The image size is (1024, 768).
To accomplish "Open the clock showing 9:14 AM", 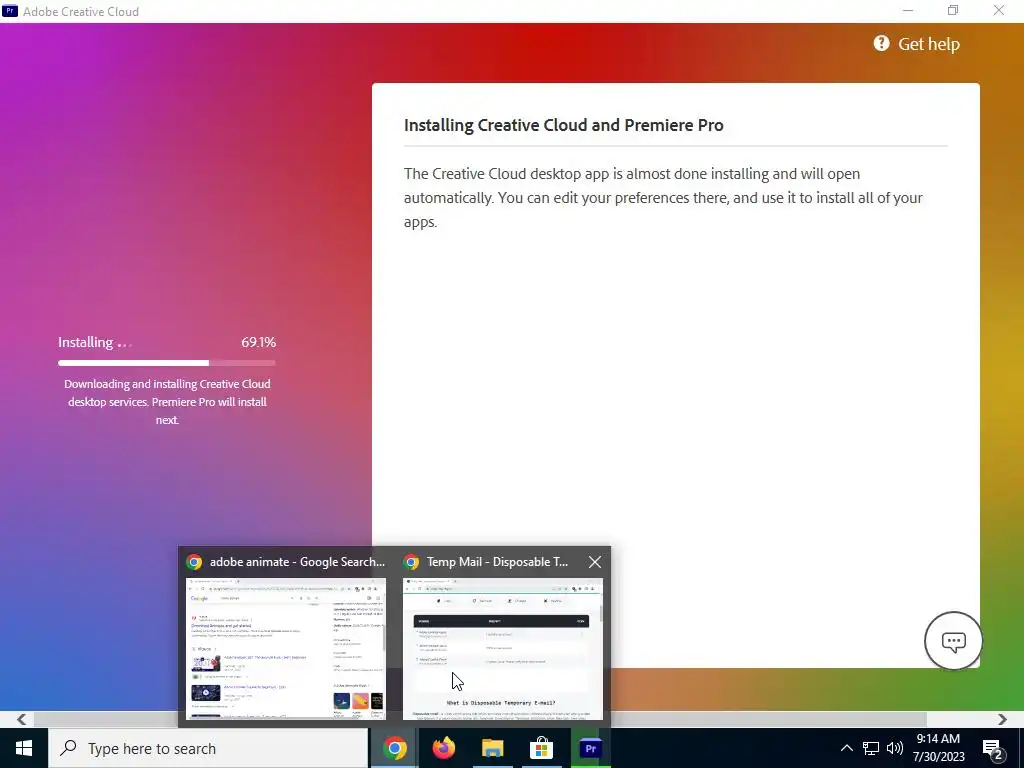I will click(x=938, y=748).
